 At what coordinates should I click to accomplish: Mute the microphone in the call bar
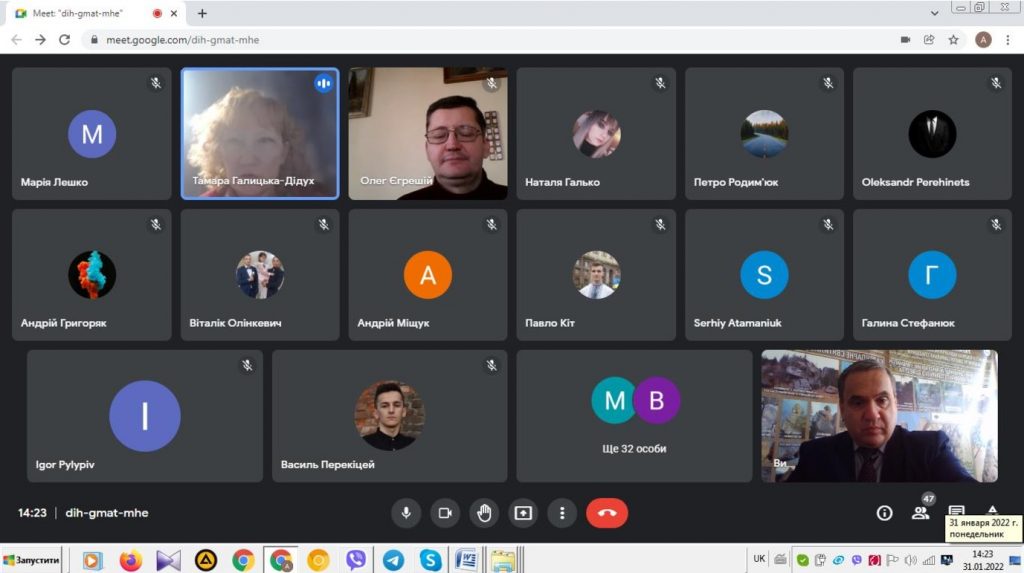(x=406, y=513)
